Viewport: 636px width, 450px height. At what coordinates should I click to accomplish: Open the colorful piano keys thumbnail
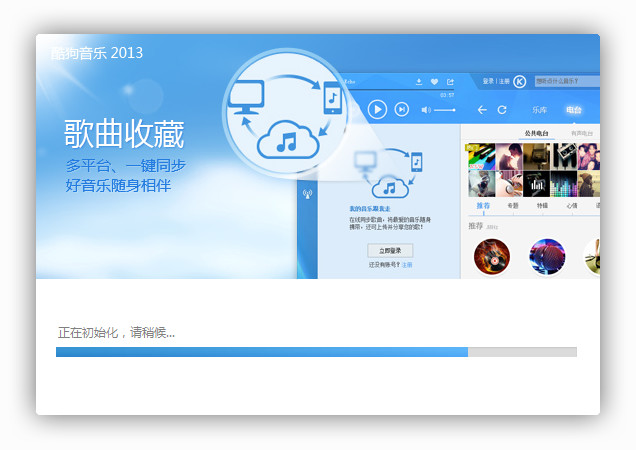[481, 157]
